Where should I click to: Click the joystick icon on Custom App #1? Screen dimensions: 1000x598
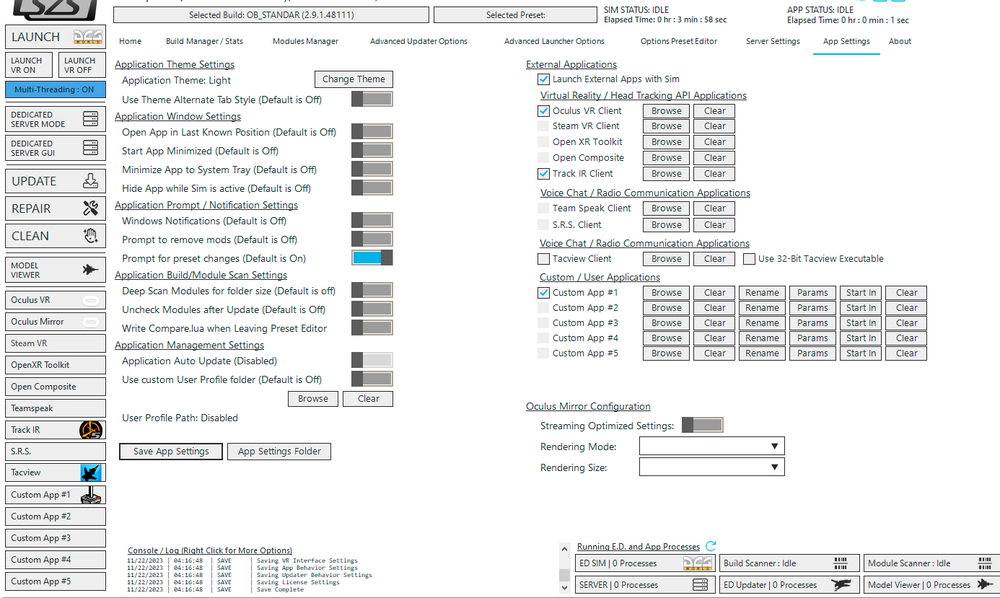point(91,495)
